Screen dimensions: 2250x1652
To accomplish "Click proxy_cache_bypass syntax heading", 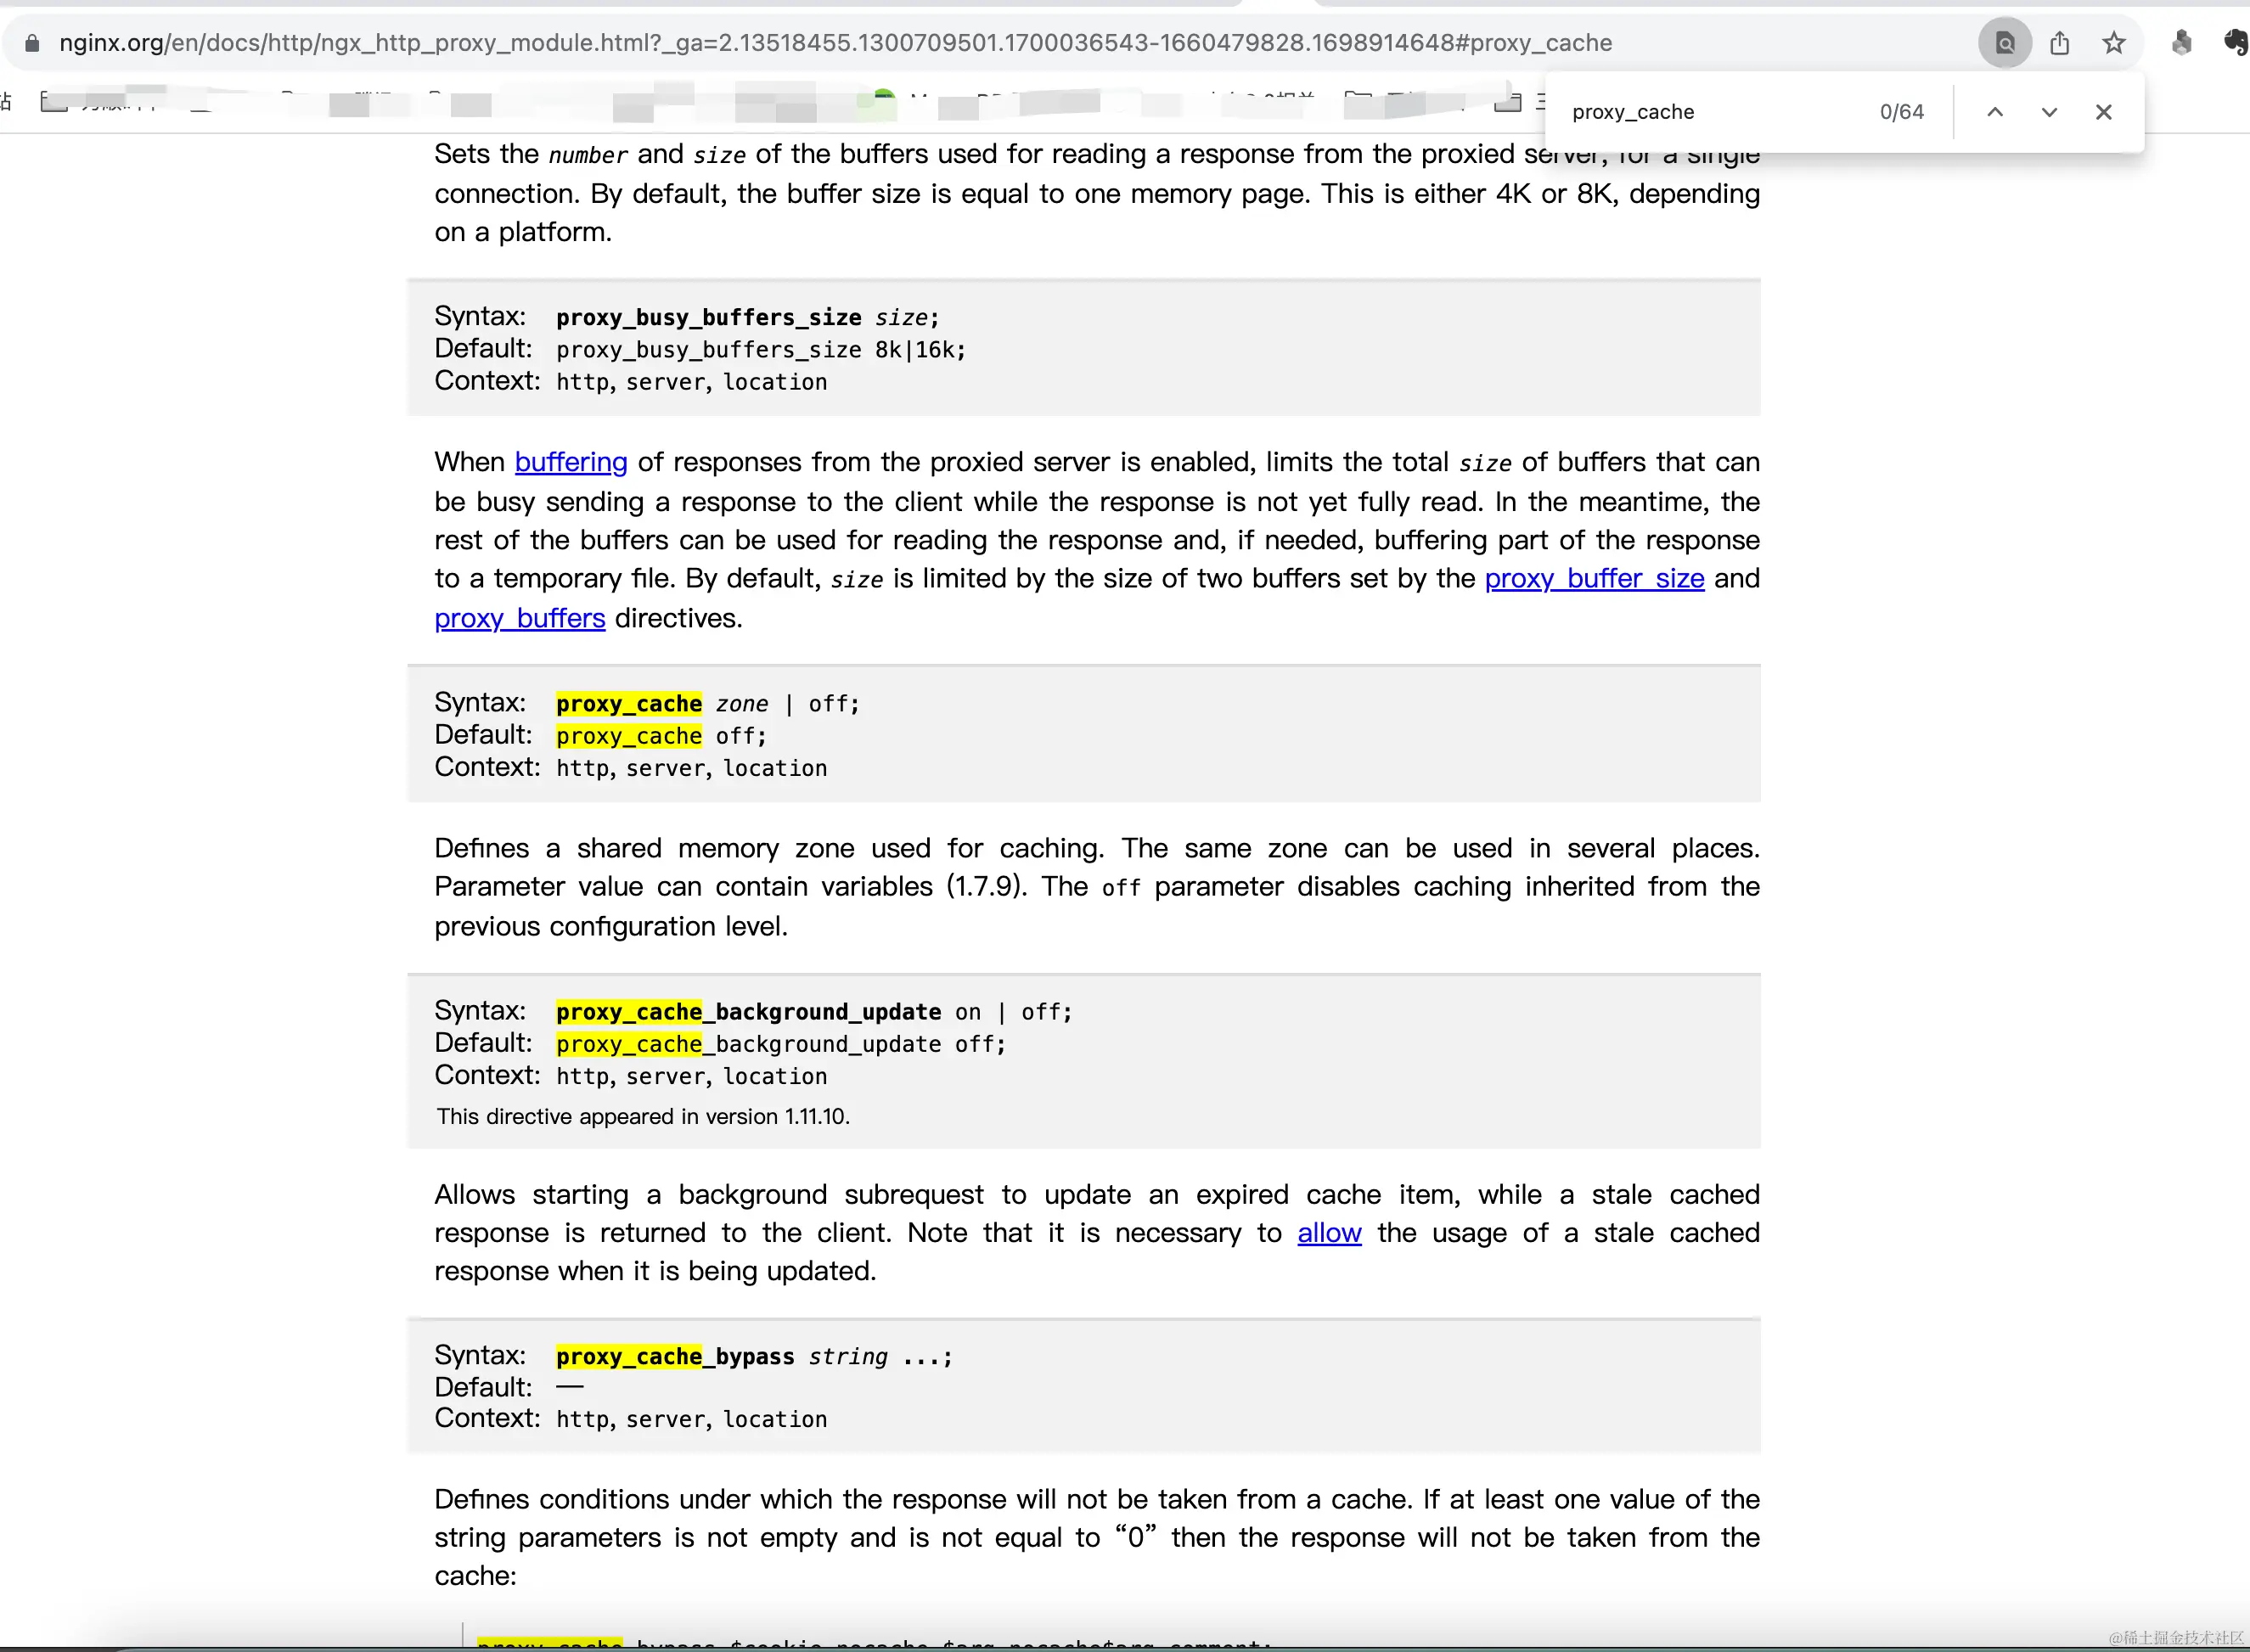I will (x=675, y=1356).
